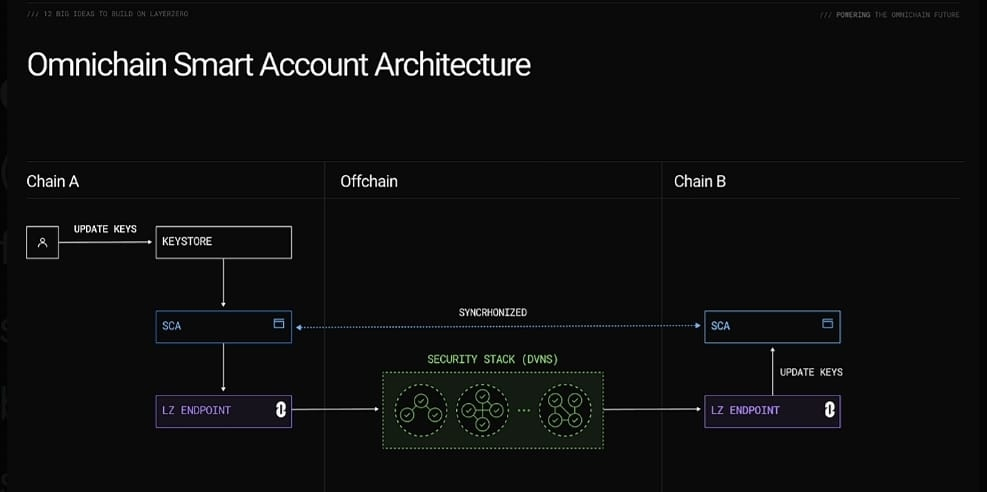Click the window icon in Chain A SCA box
Viewport: 987px width, 492px height.
pyautogui.click(x=279, y=324)
